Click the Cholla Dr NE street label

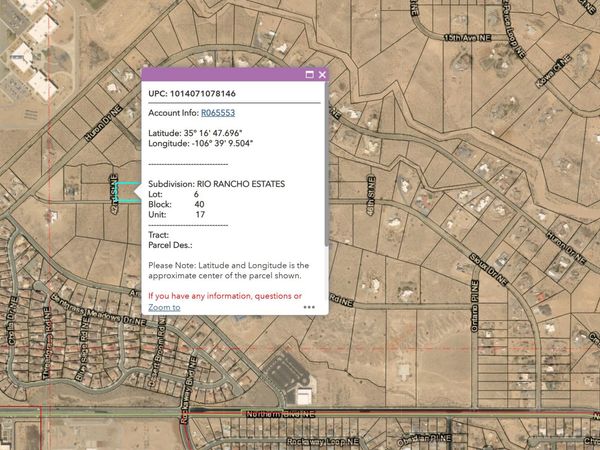[11, 320]
